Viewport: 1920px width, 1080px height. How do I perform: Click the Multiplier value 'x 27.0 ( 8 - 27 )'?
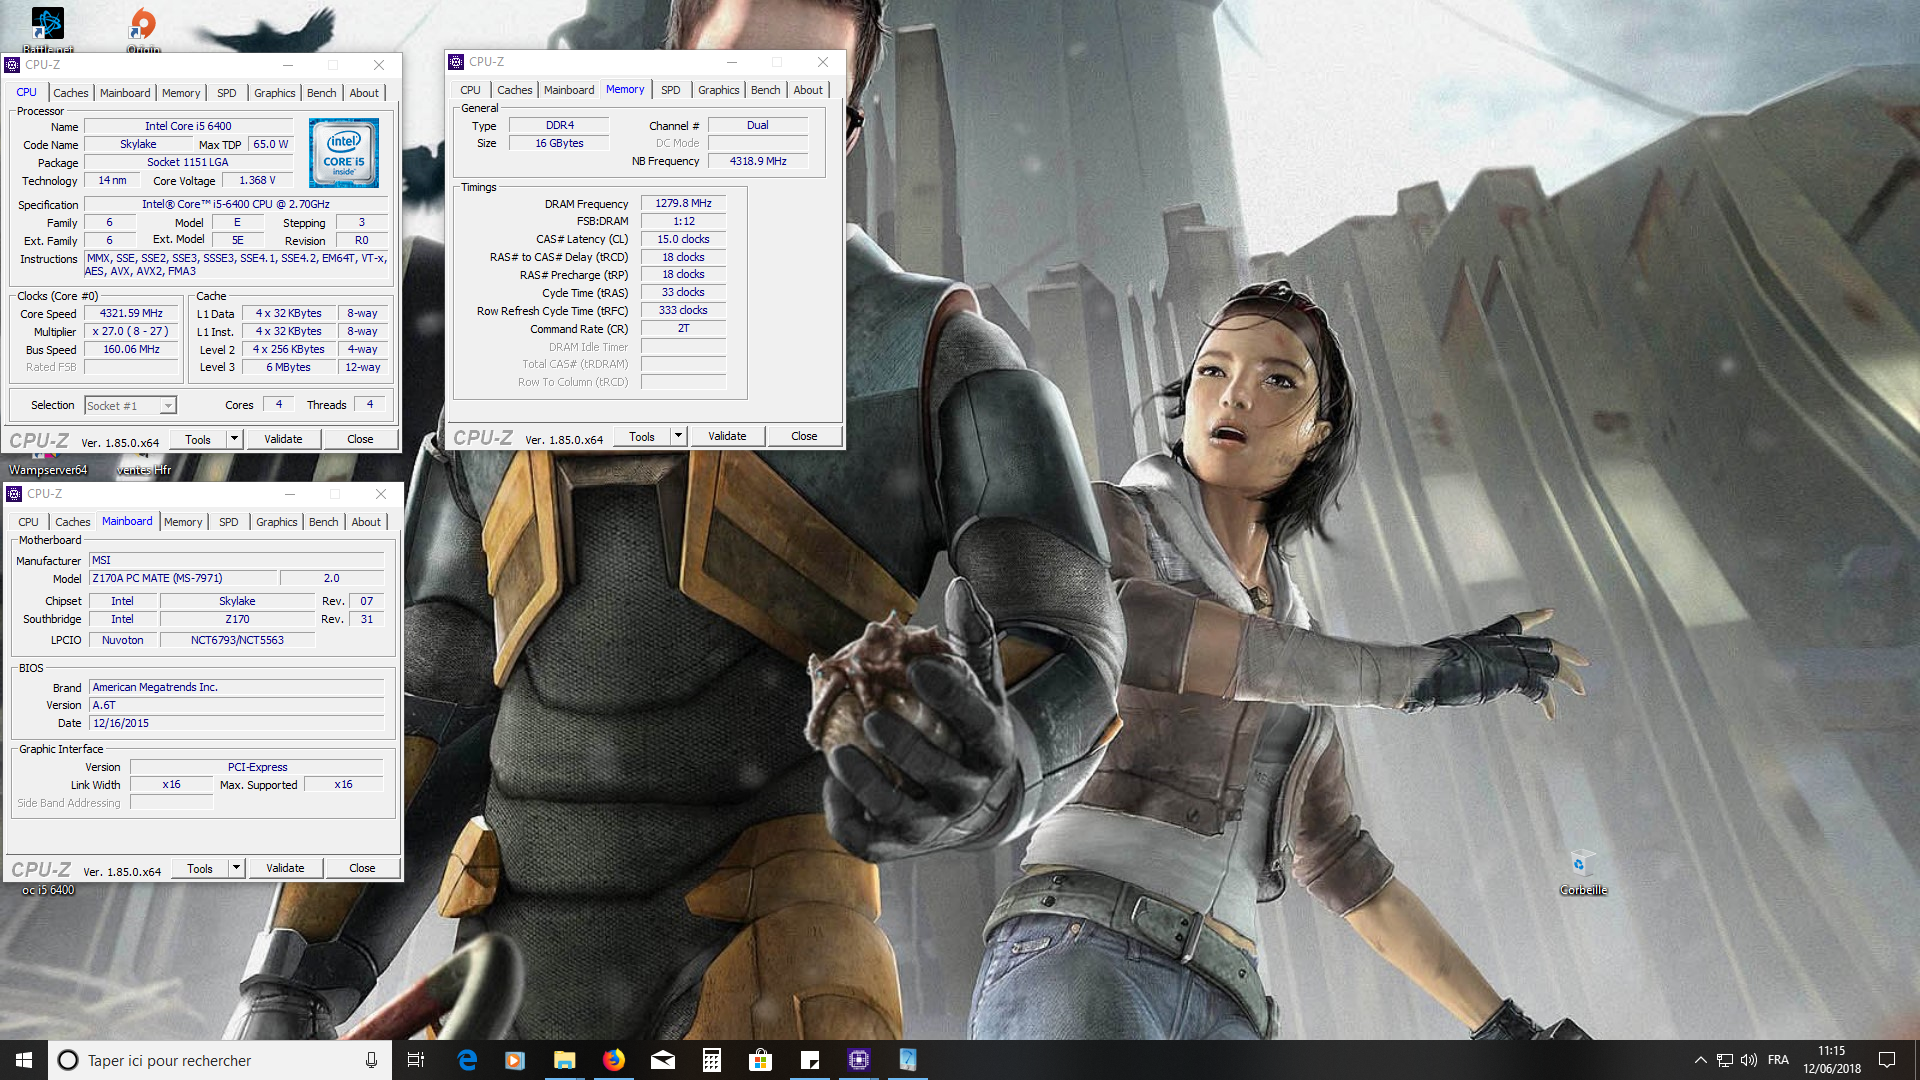131,331
